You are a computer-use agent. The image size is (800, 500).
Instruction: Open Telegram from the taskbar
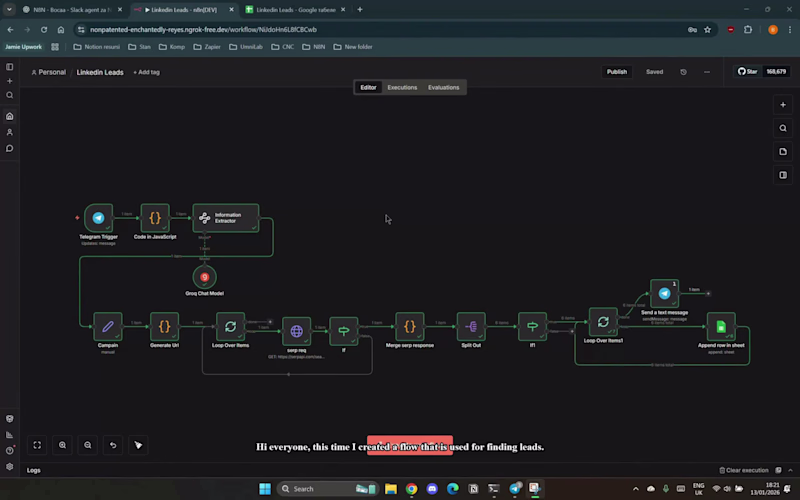pyautogui.click(x=514, y=489)
